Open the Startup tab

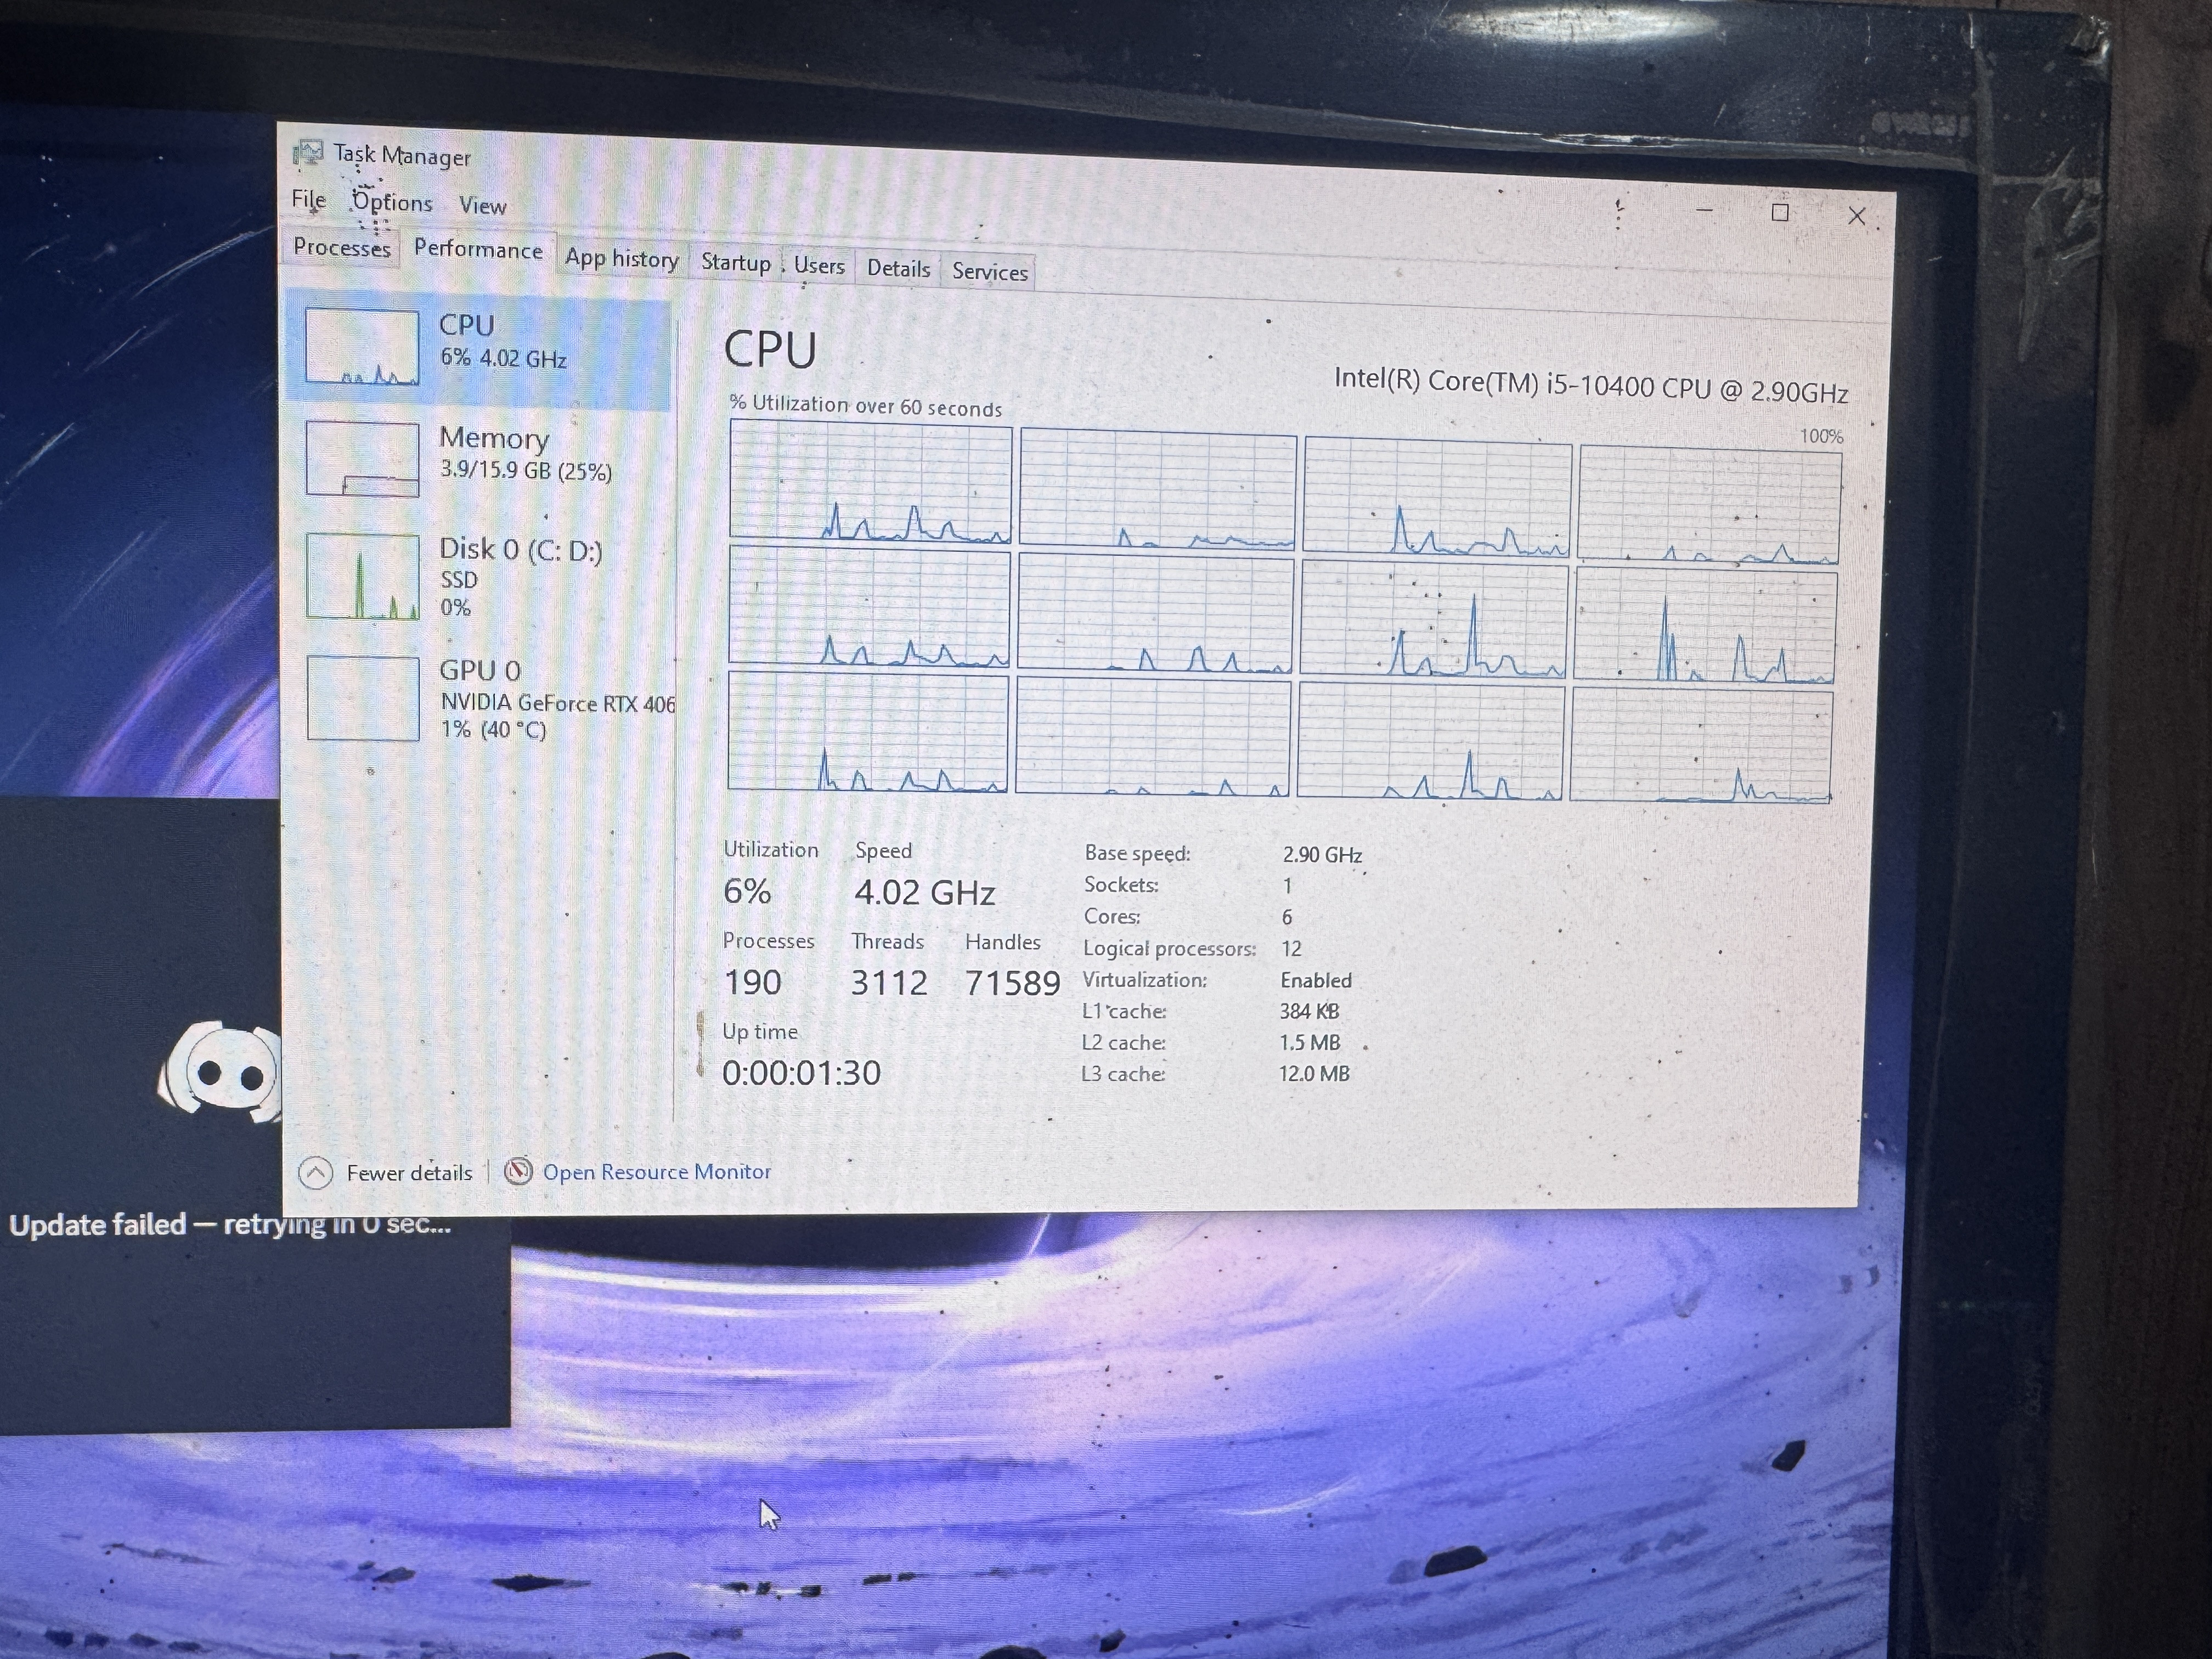point(735,263)
